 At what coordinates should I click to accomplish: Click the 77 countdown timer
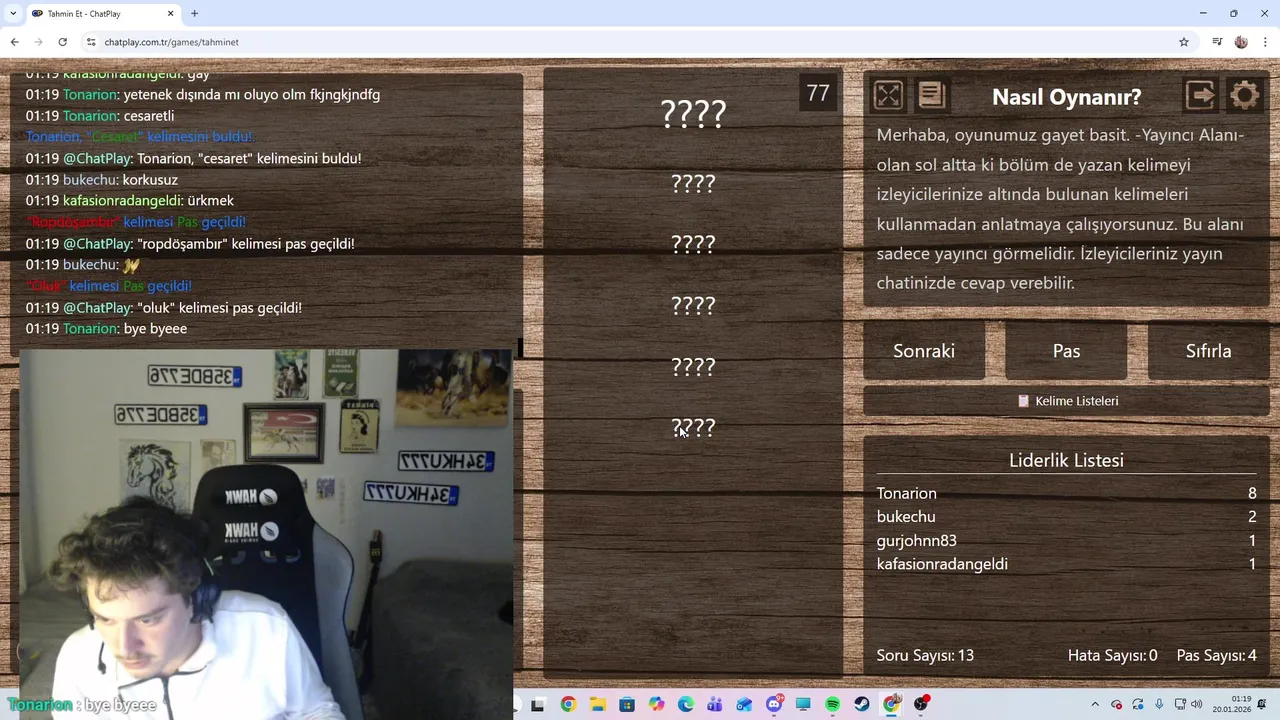point(818,93)
